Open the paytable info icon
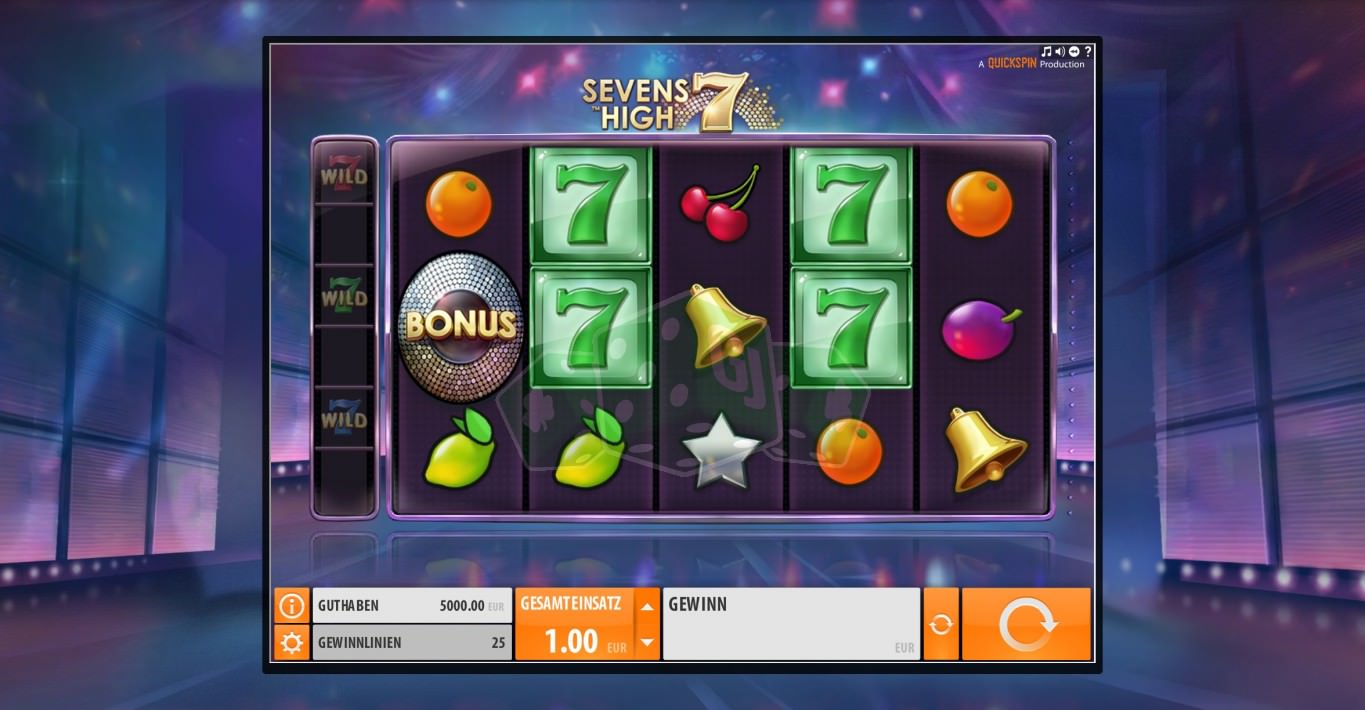This screenshot has height=710, width=1365. [292, 605]
